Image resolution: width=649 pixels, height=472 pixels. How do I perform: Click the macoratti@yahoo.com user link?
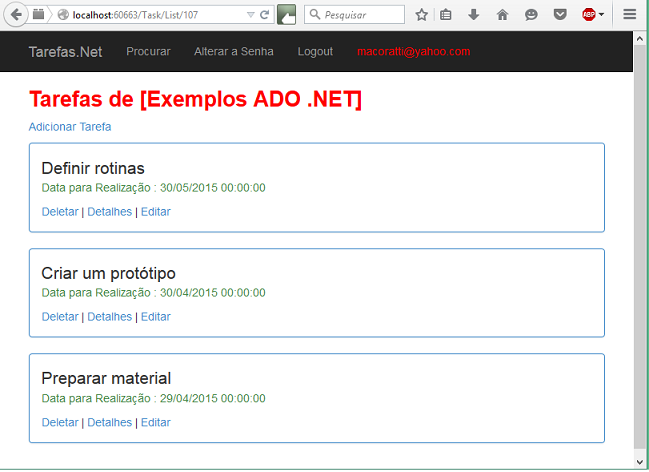(x=413, y=51)
